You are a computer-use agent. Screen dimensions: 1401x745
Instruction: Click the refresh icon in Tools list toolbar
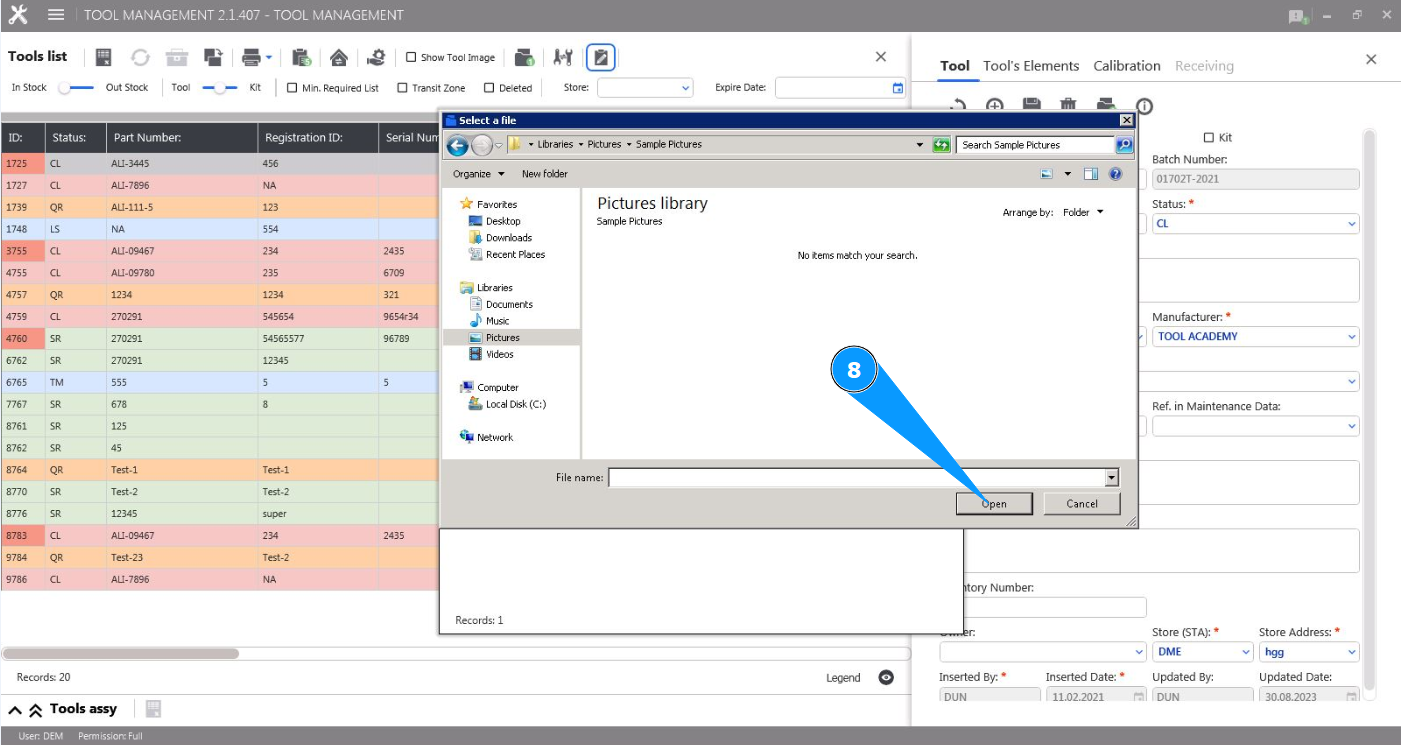pyautogui.click(x=140, y=58)
